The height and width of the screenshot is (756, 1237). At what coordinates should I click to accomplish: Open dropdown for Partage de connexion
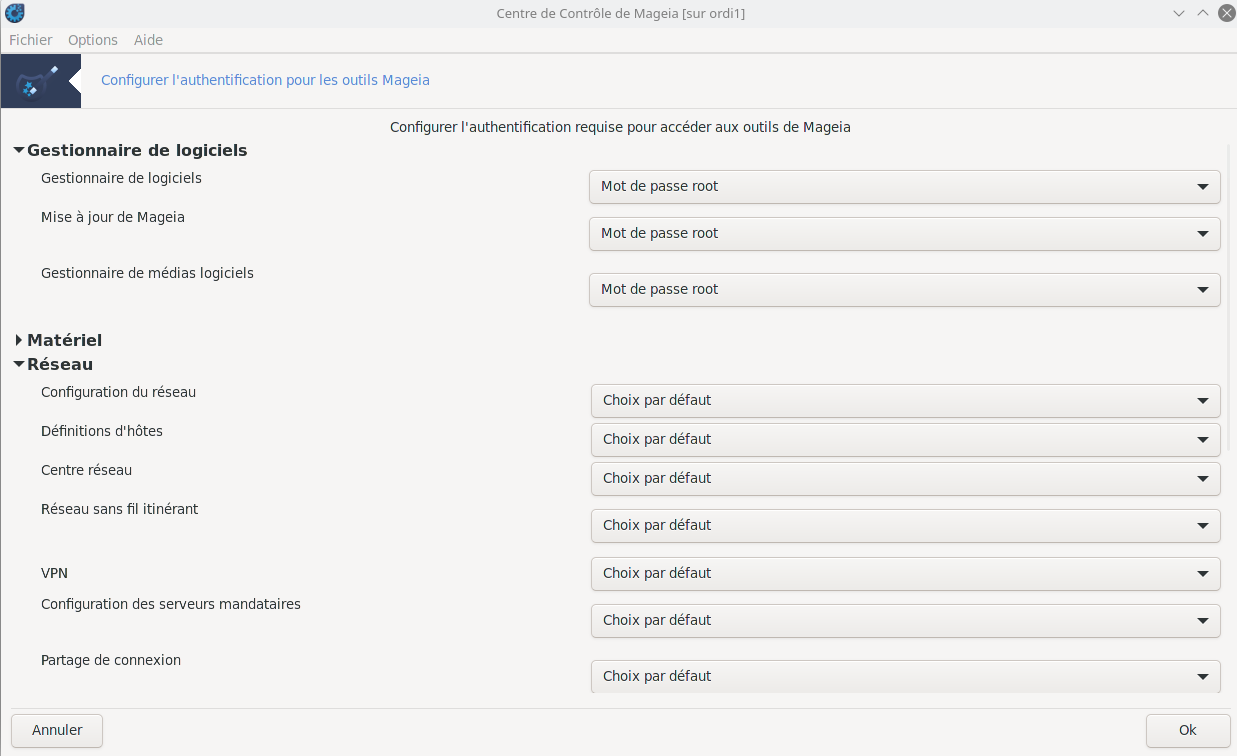[x=906, y=676]
